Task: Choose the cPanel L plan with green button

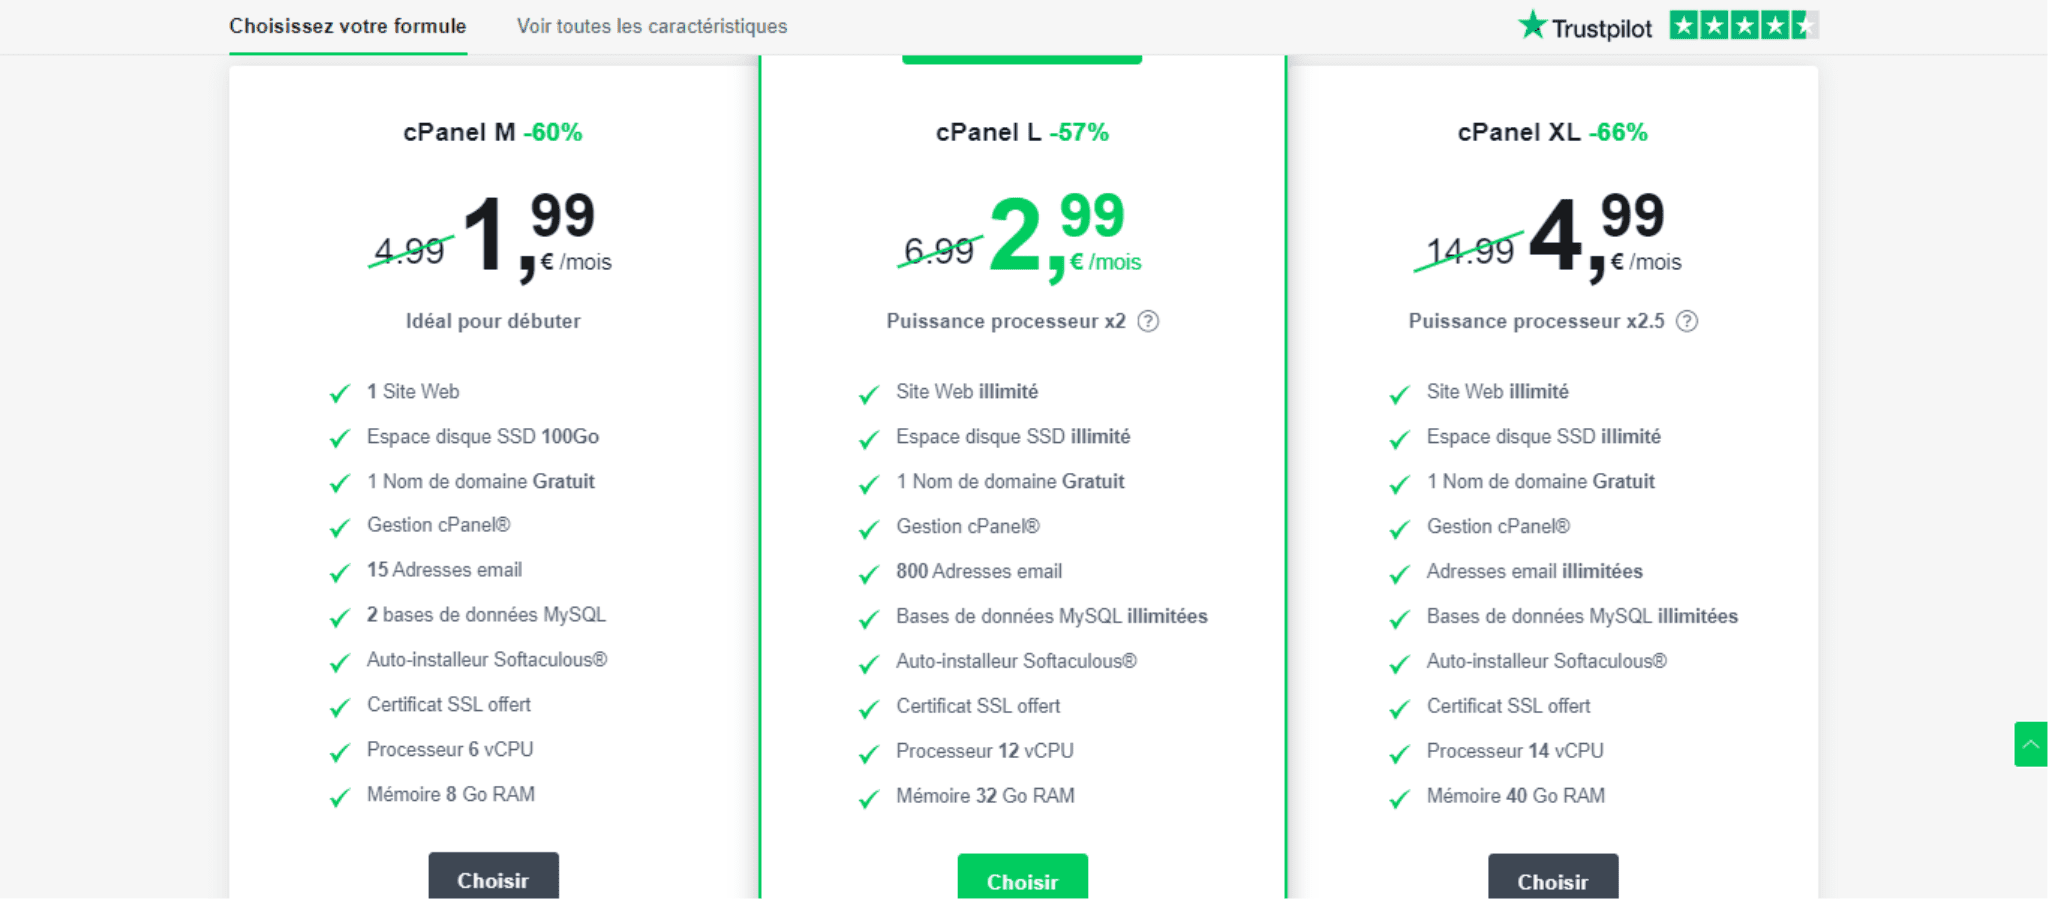Action: pos(1022,877)
